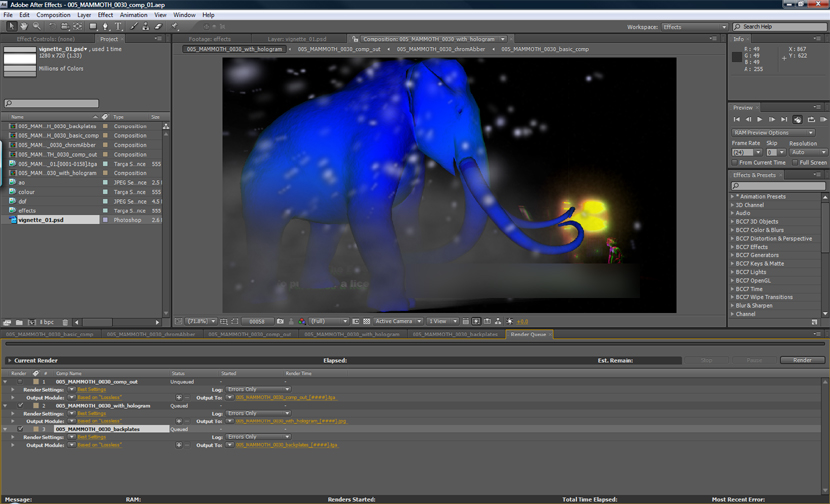The width and height of the screenshot is (830, 504).
Task: Open the Composition menu
Action: click(53, 15)
